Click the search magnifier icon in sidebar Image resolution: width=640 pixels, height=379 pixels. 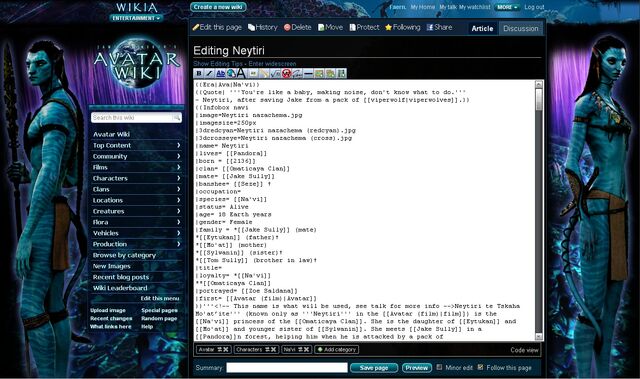[176, 117]
